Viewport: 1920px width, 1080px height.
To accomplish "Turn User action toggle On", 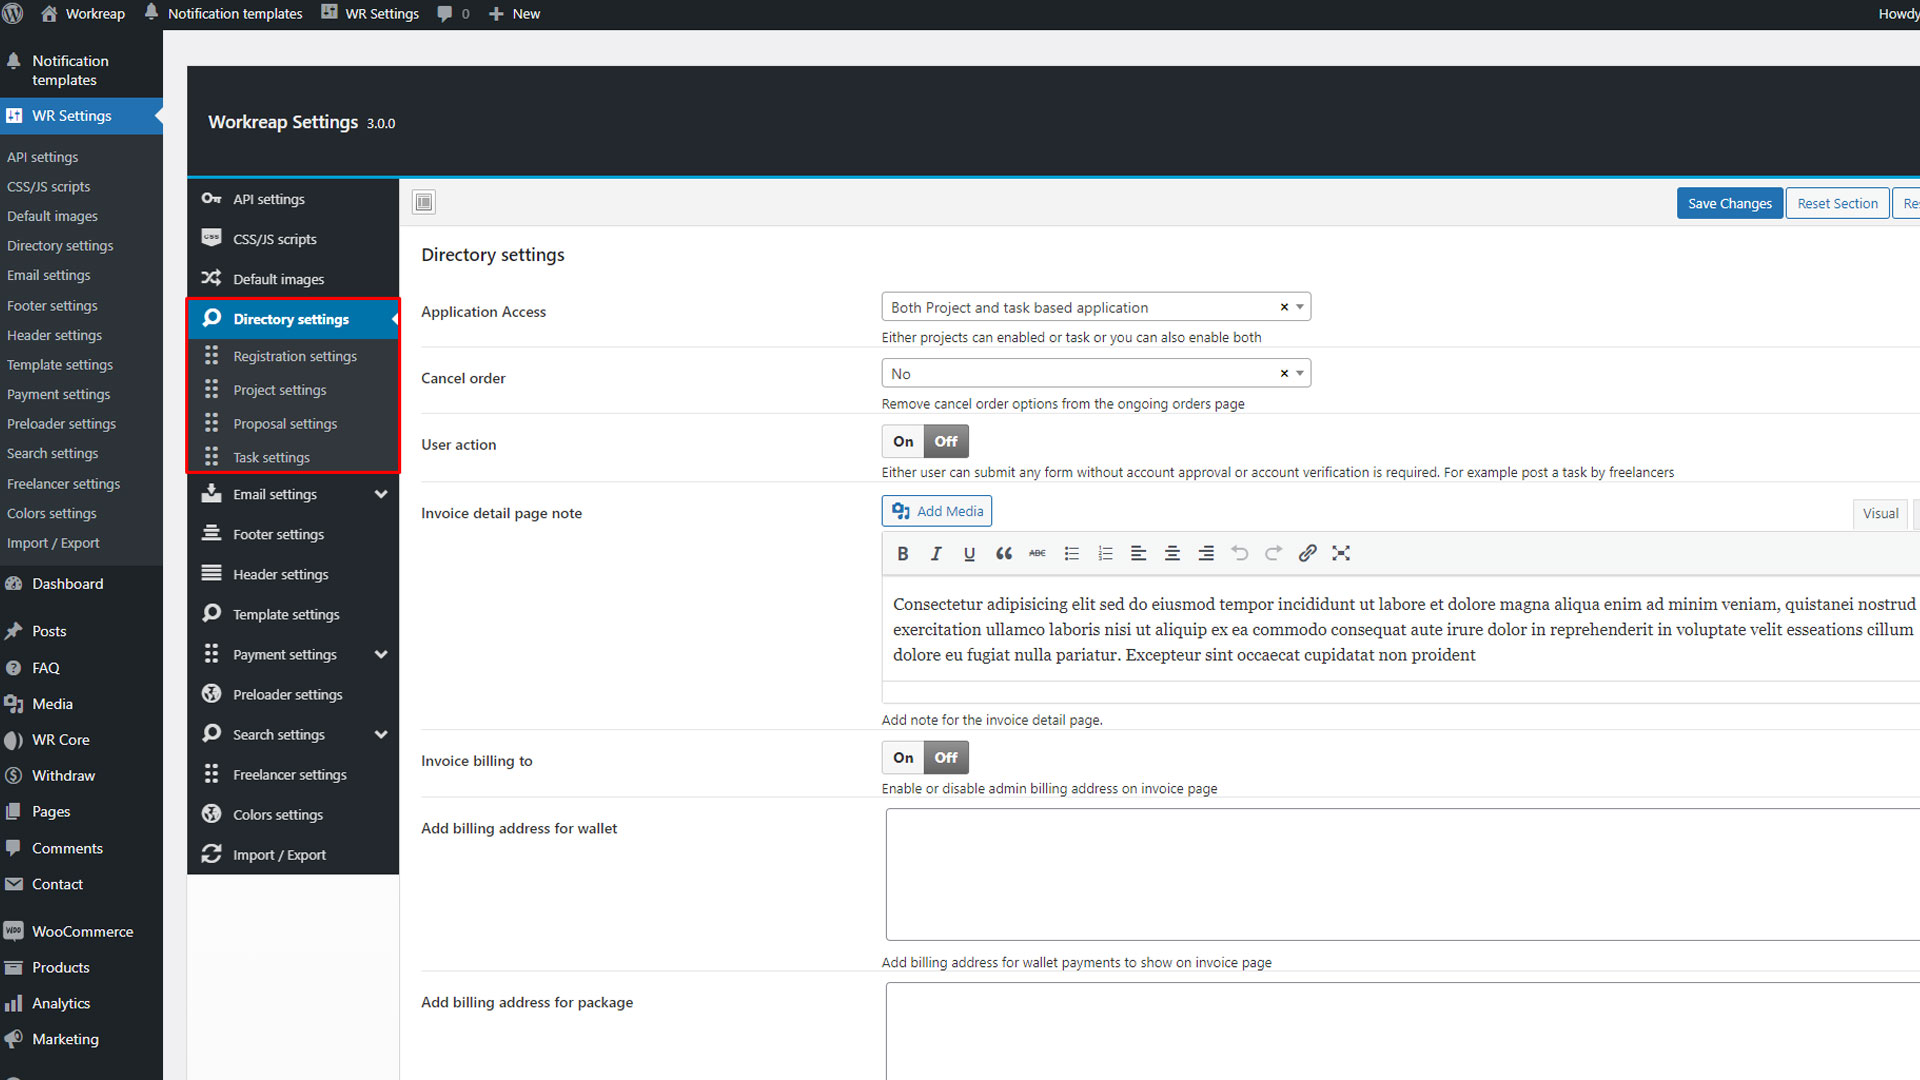I will (x=903, y=441).
